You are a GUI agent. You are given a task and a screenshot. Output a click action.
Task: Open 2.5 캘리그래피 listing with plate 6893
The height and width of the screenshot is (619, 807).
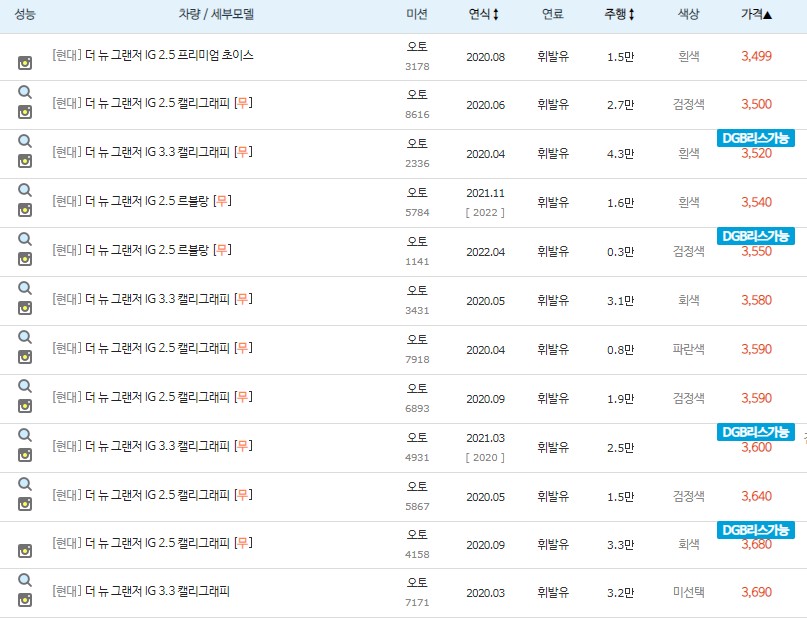pyautogui.click(x=152, y=397)
